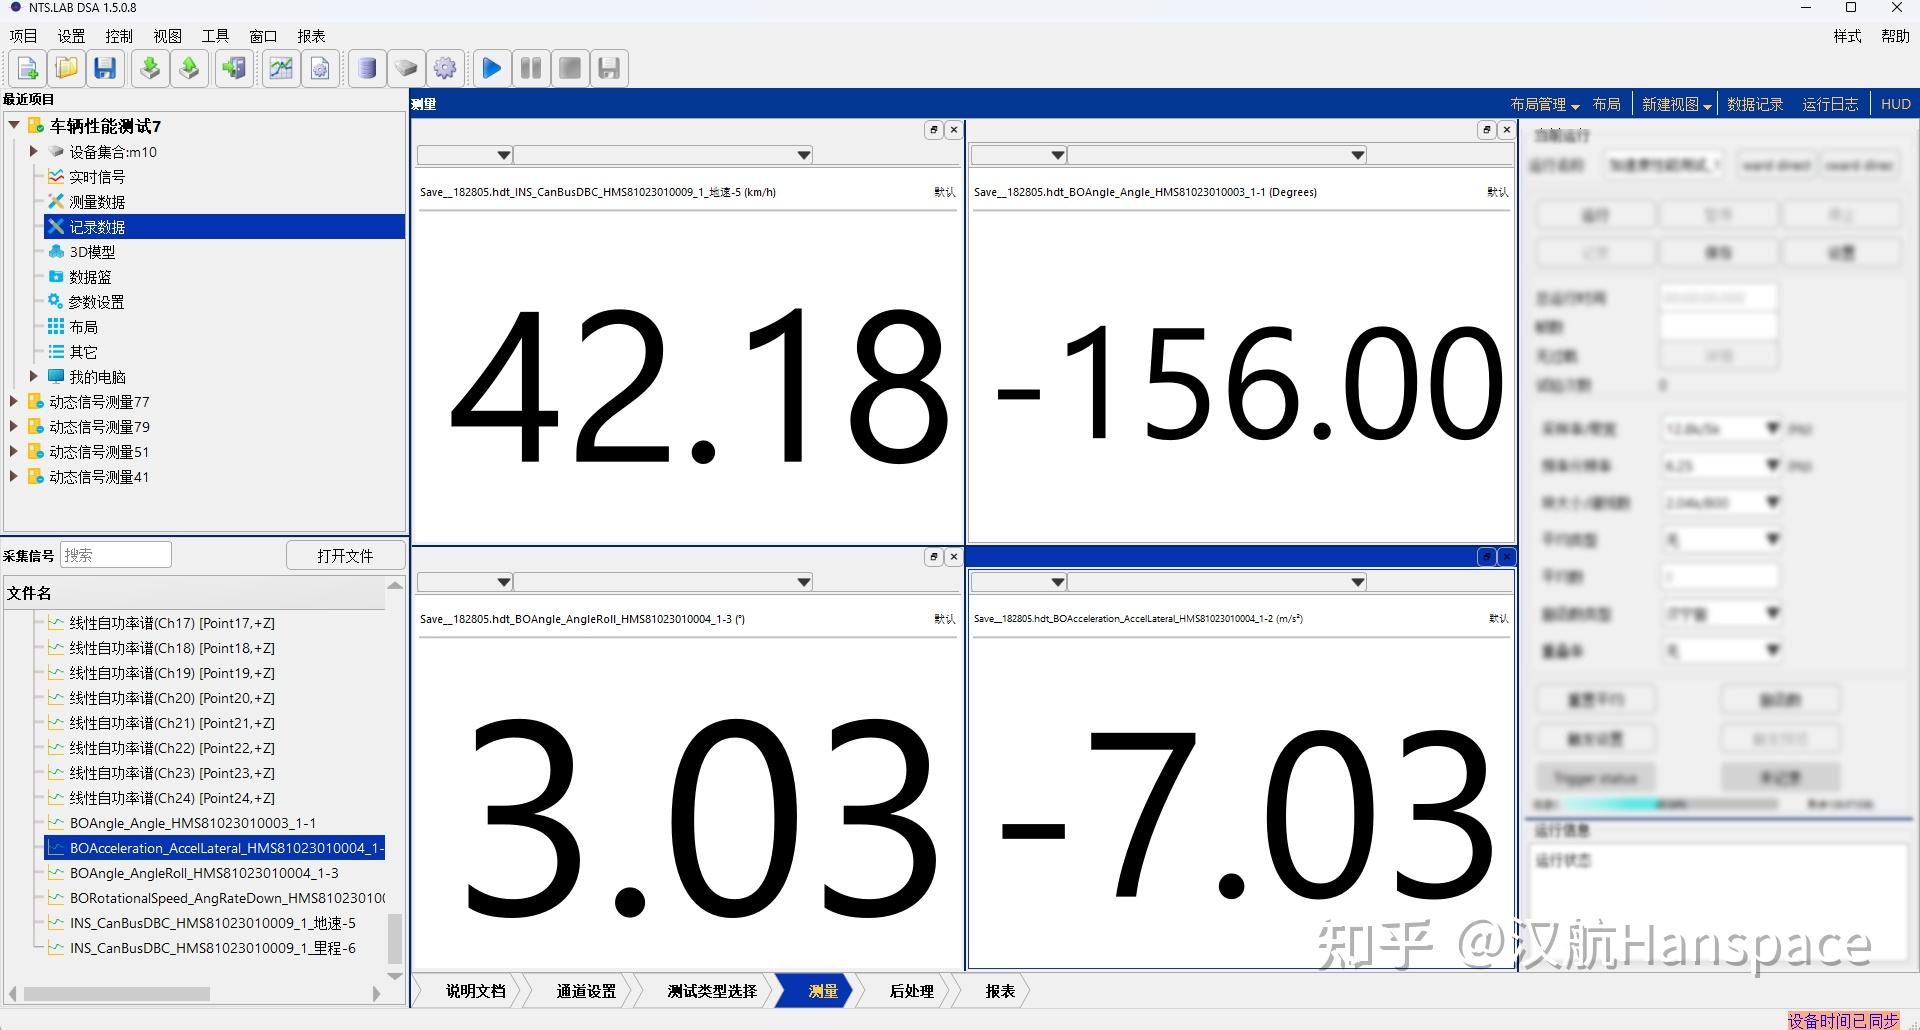Screen dimensions: 1920x1030
Task: Open 运行日志 in the top bar
Action: (x=1829, y=103)
